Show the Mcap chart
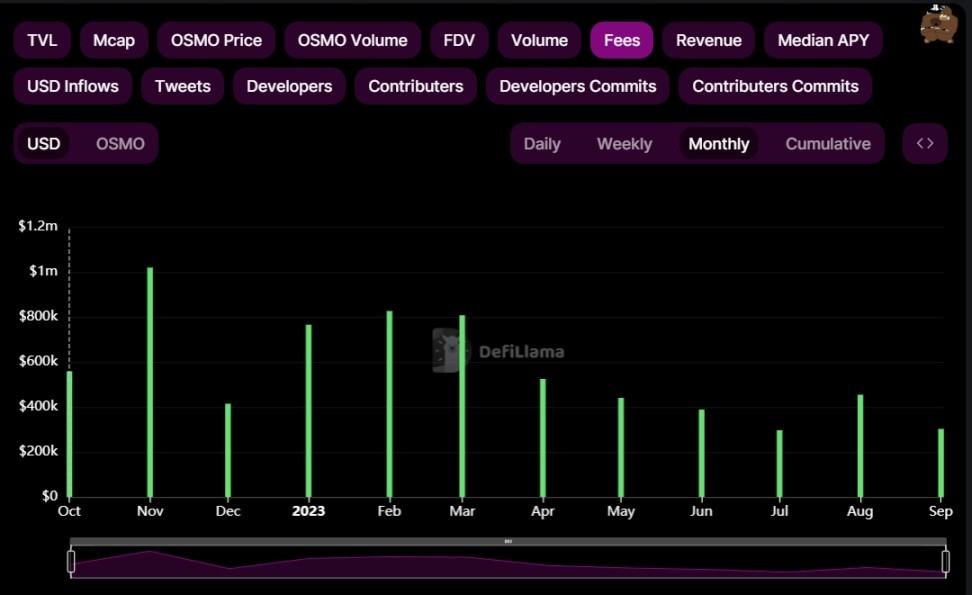This screenshot has width=972, height=595. pyautogui.click(x=113, y=40)
